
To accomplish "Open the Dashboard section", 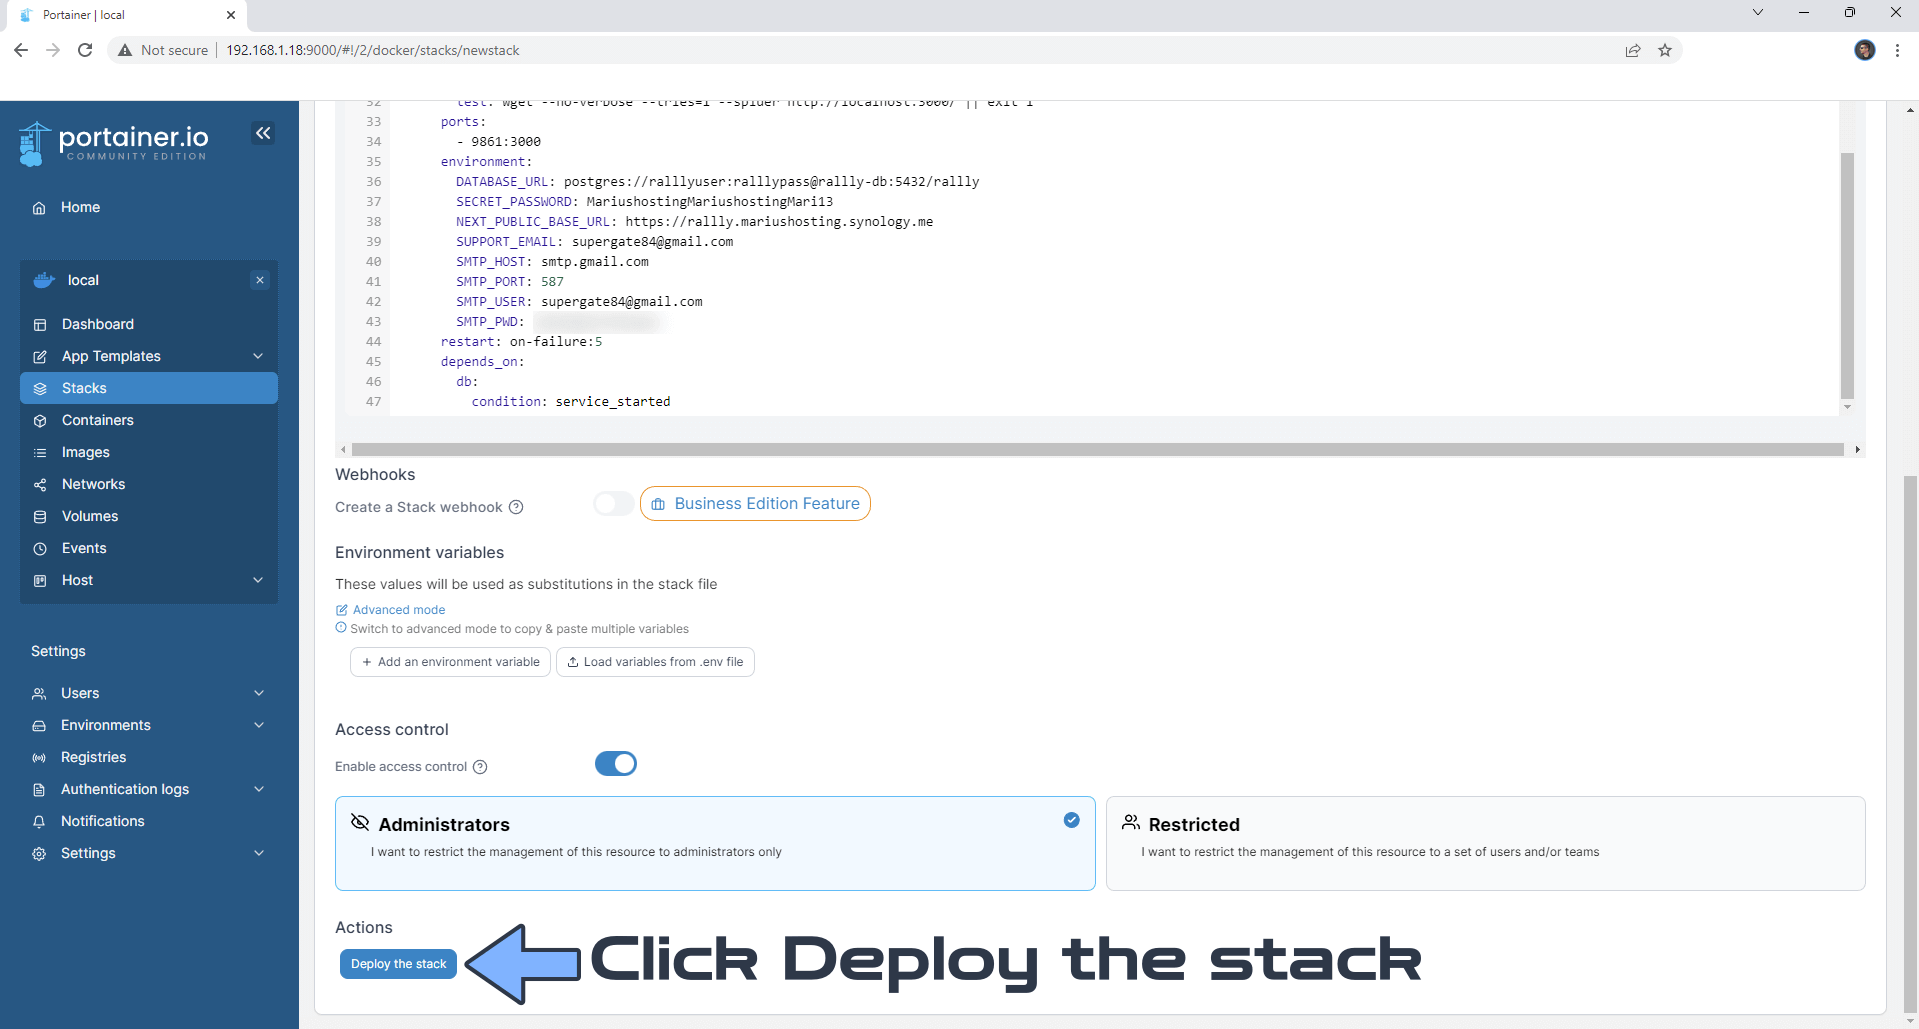I will (x=98, y=324).
